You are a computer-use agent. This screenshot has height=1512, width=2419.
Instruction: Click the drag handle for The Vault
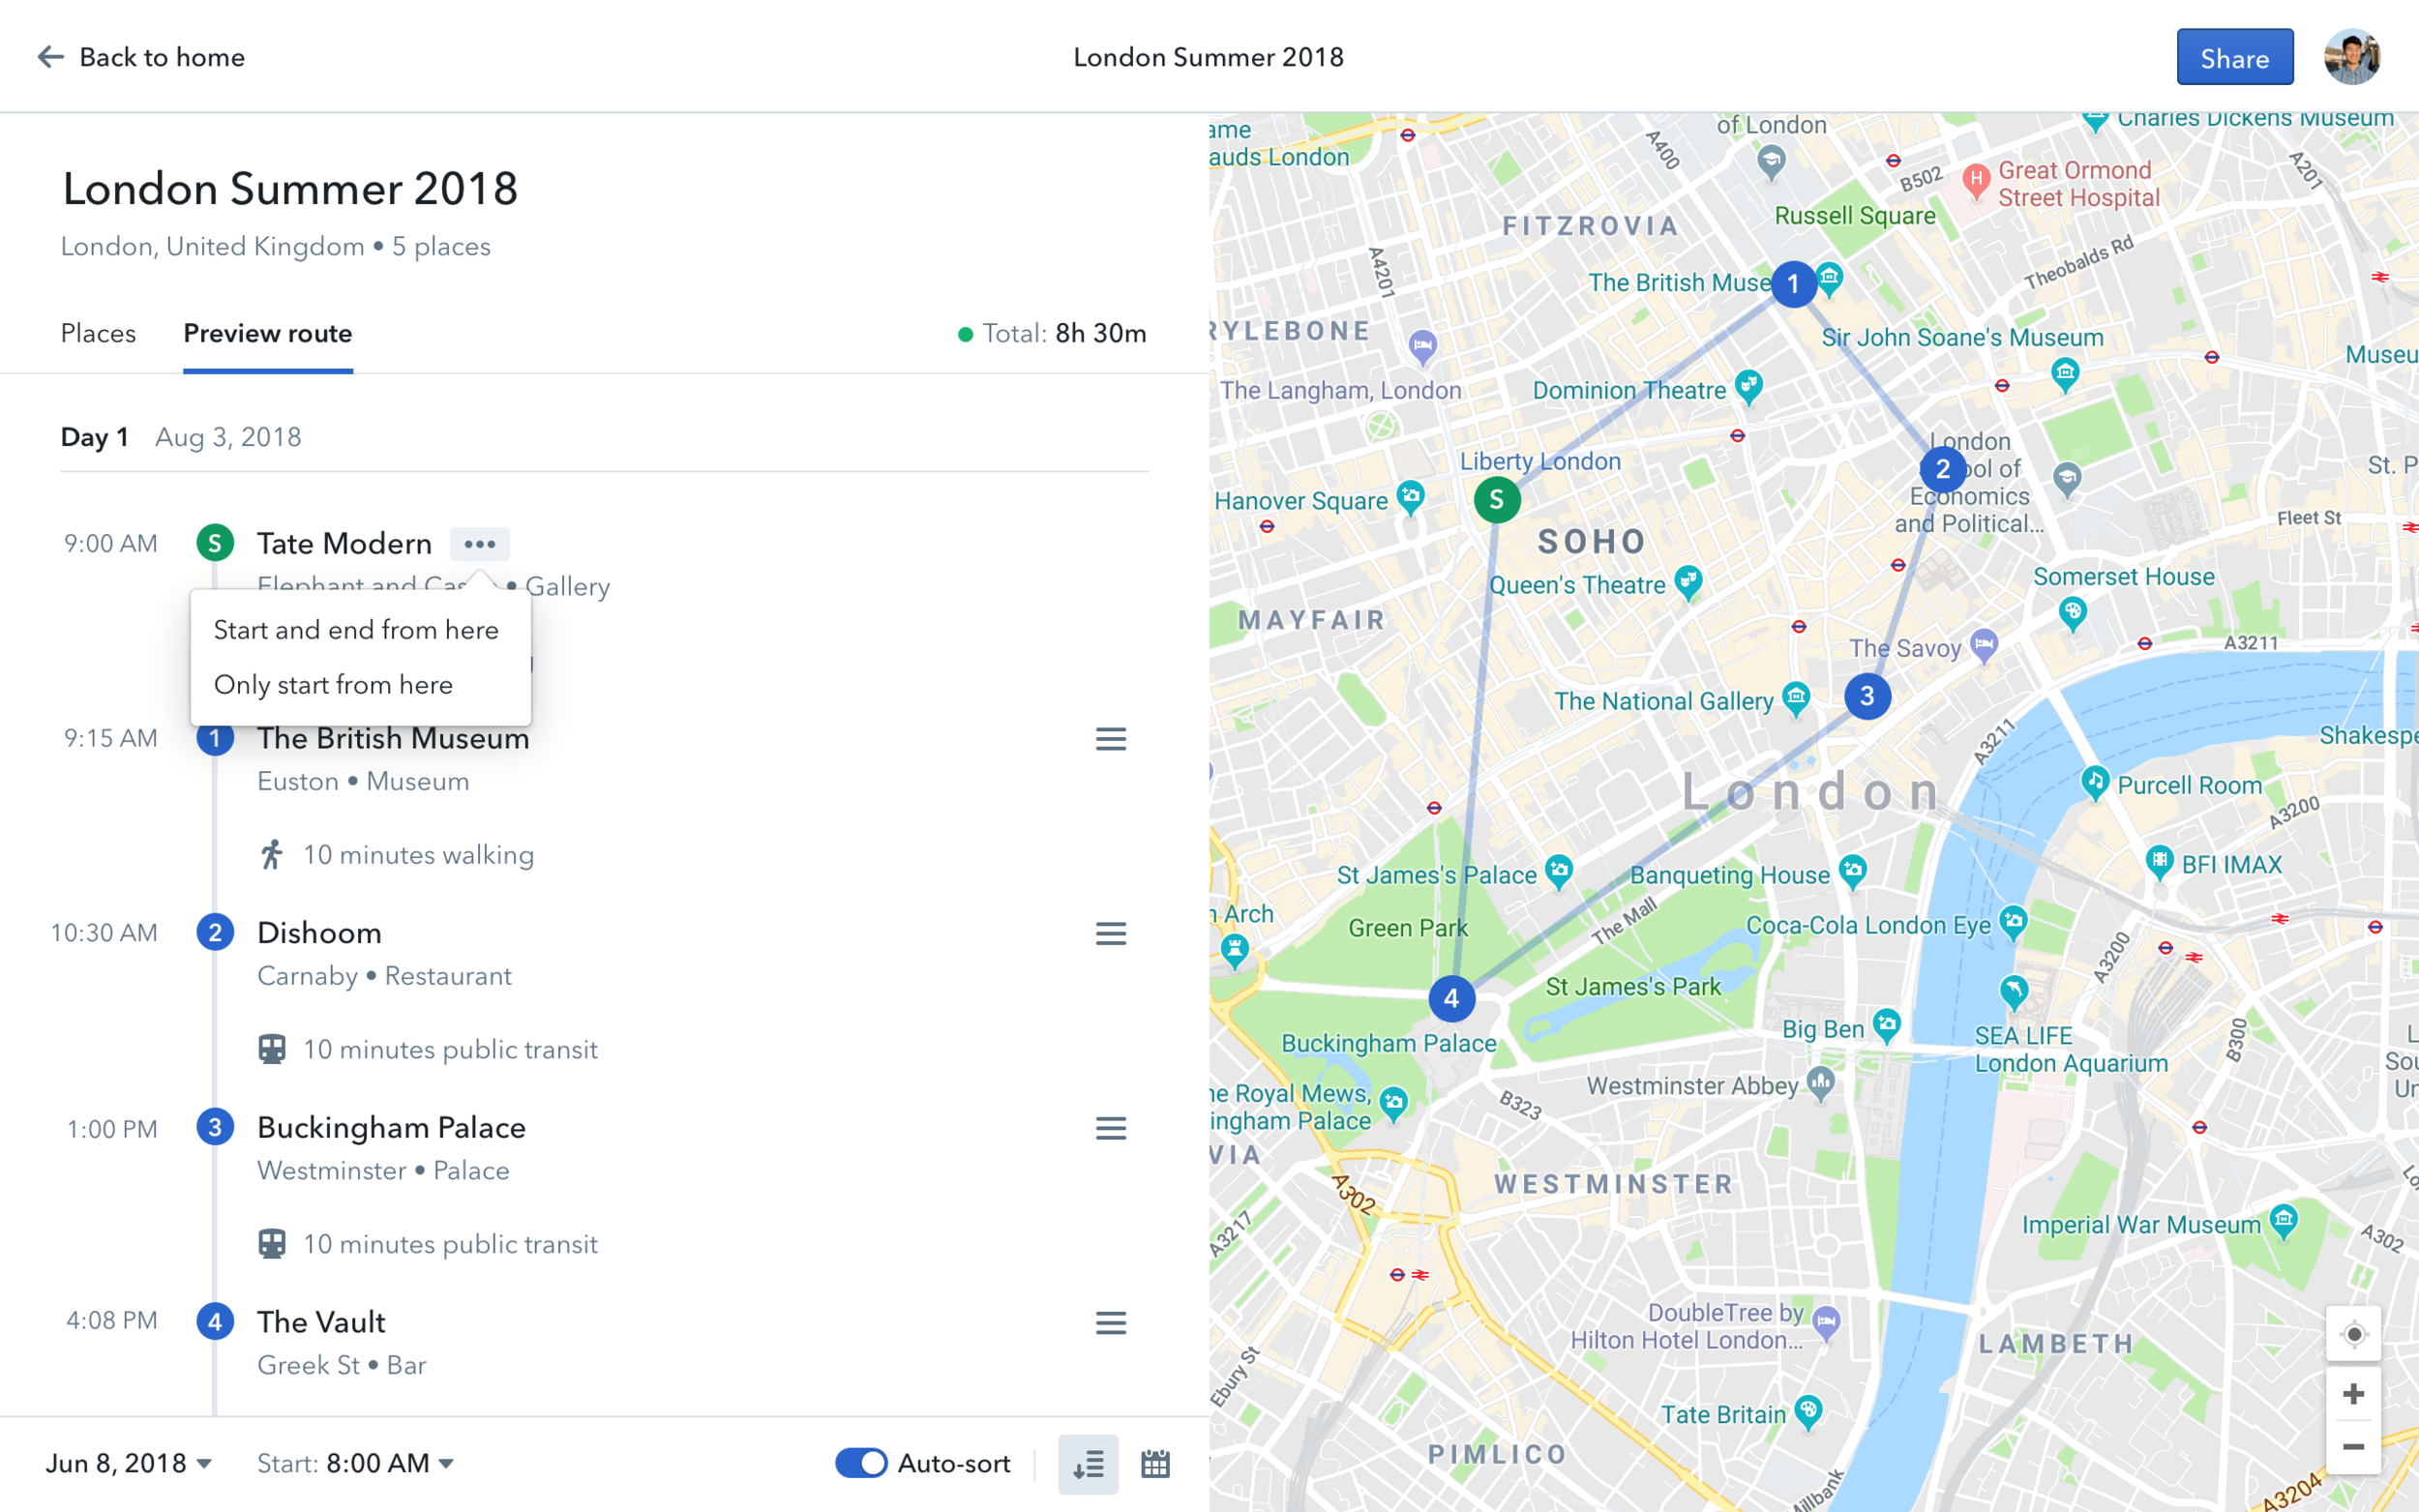[1110, 1323]
